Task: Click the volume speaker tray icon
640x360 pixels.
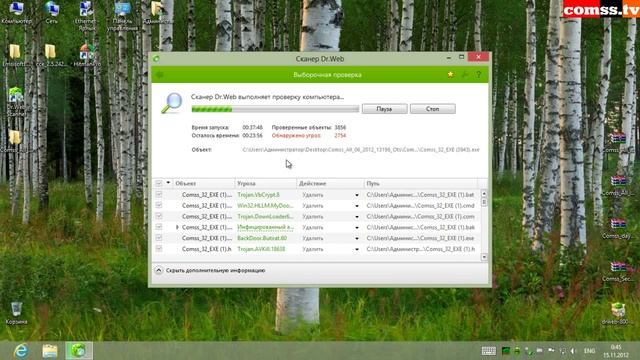Action: pyautogui.click(x=573, y=351)
